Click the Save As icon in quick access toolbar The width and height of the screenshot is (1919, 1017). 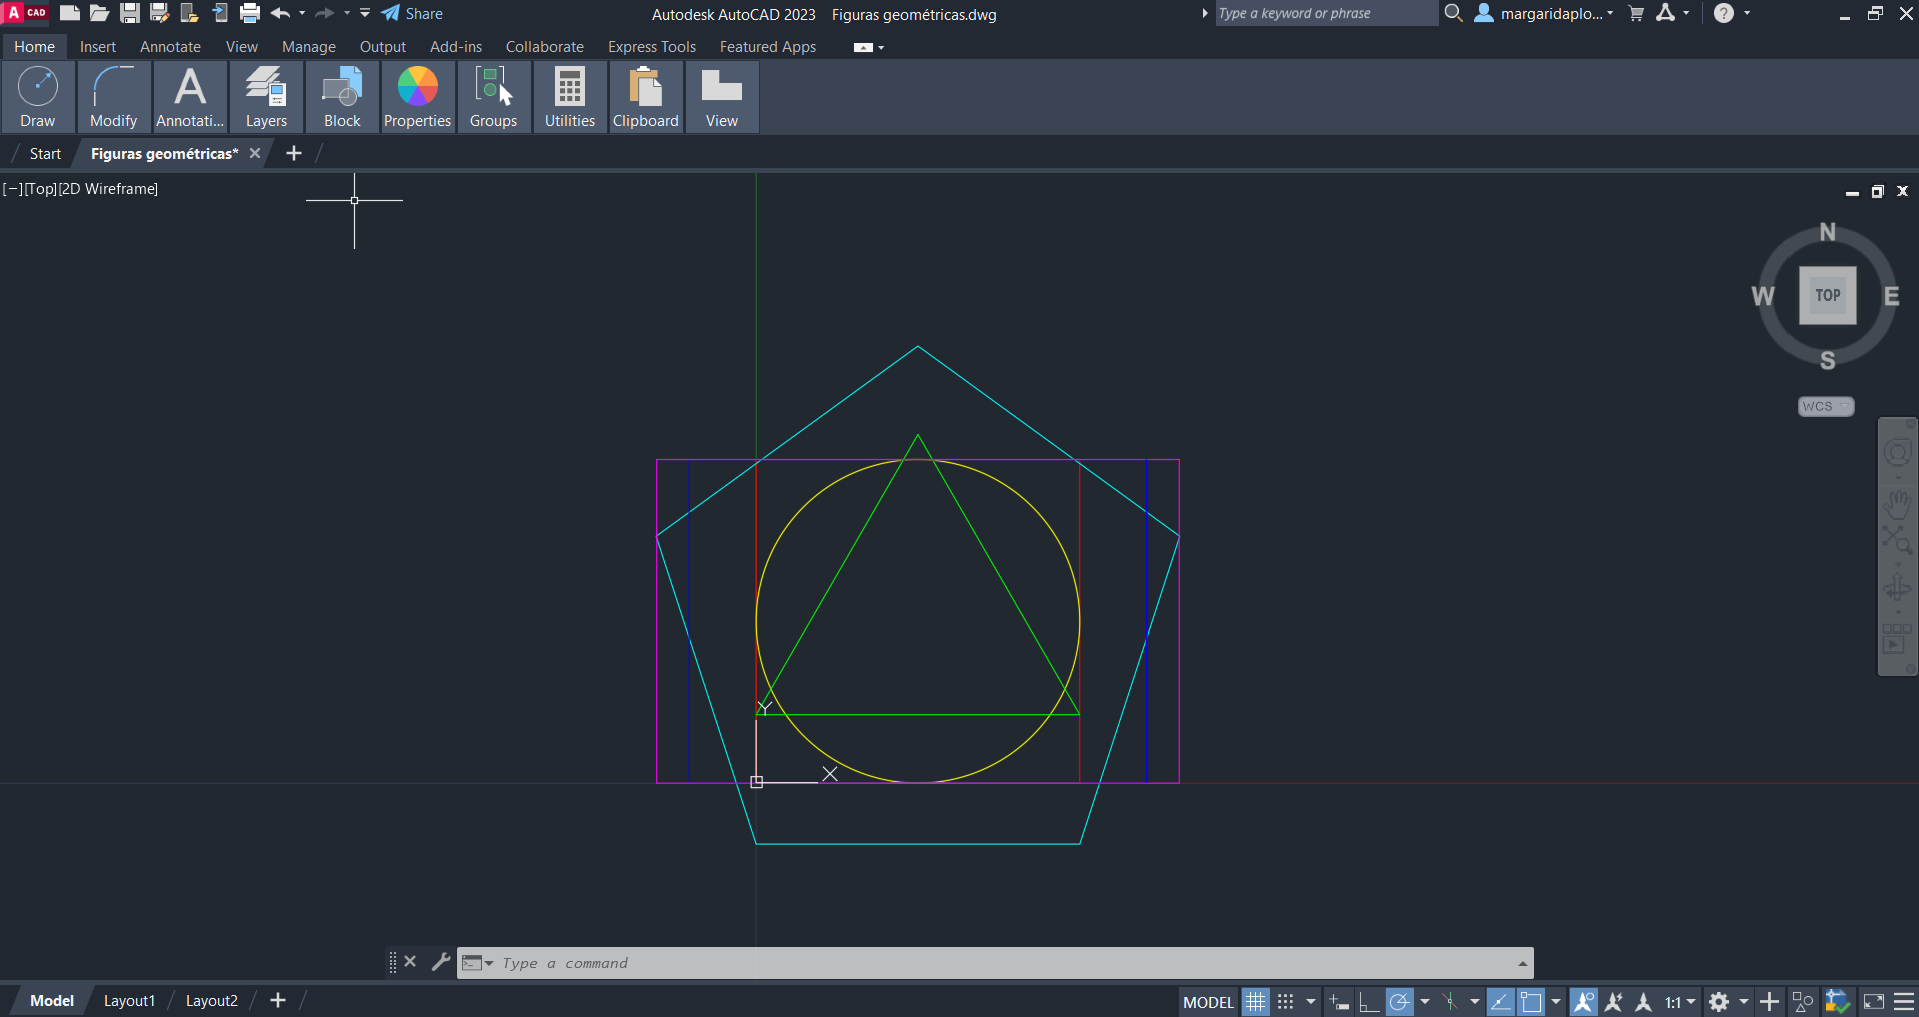tap(159, 13)
